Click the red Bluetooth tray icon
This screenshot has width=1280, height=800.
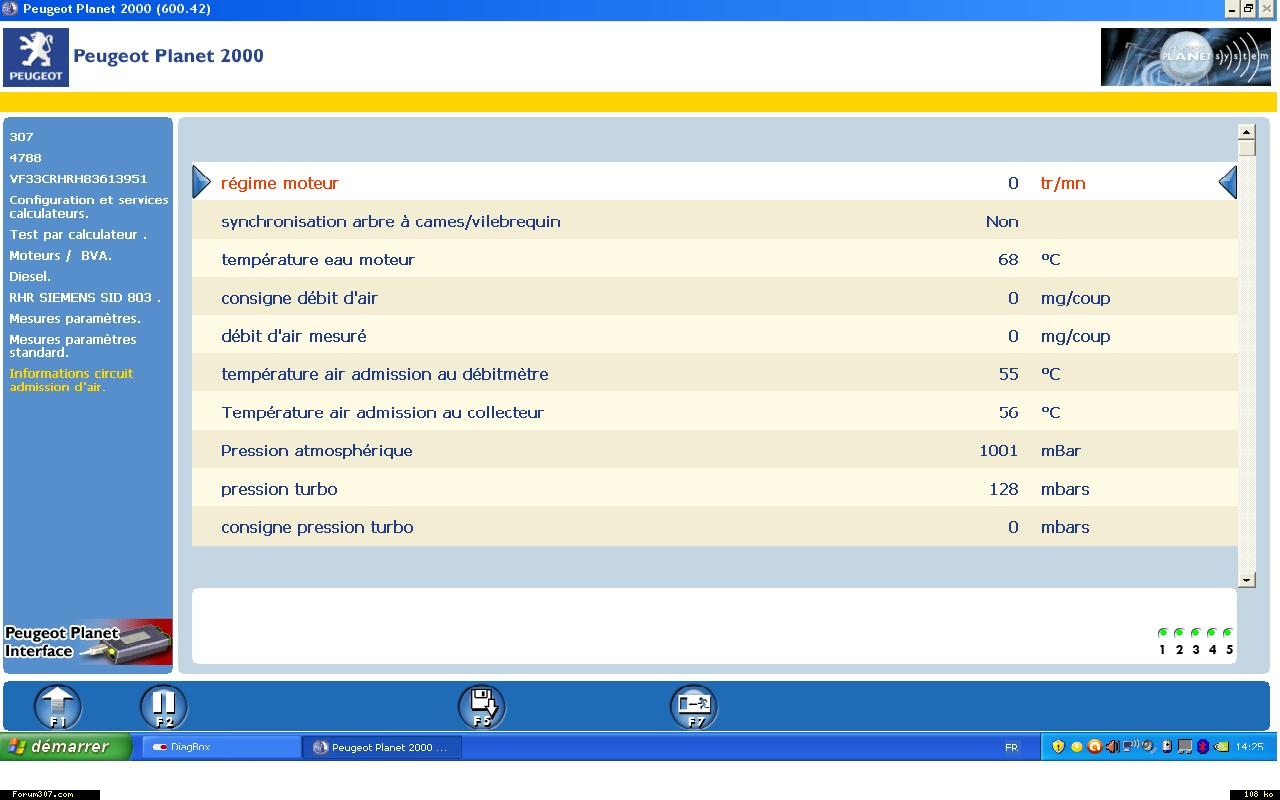[1203, 747]
